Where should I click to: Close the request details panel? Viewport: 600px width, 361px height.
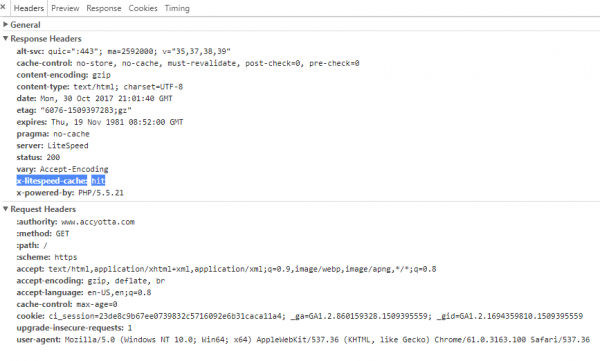point(3,7)
